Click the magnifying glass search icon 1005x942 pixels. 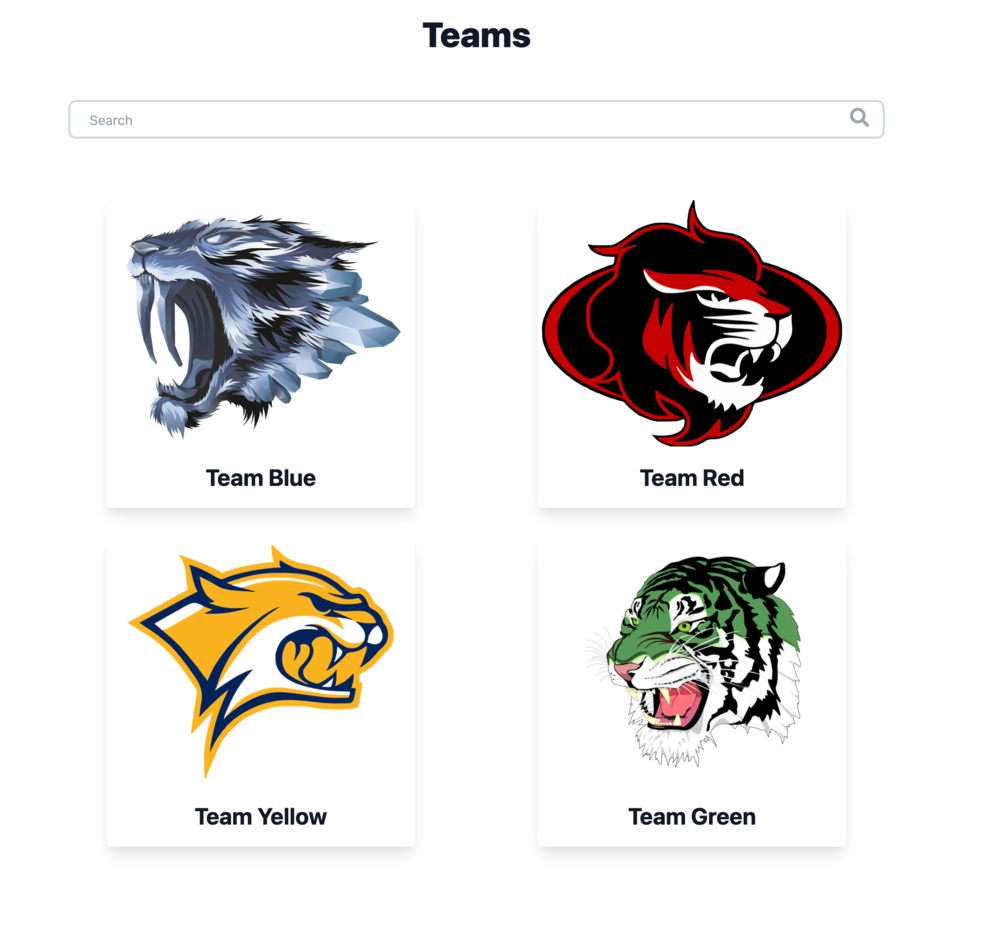pyautogui.click(x=859, y=117)
